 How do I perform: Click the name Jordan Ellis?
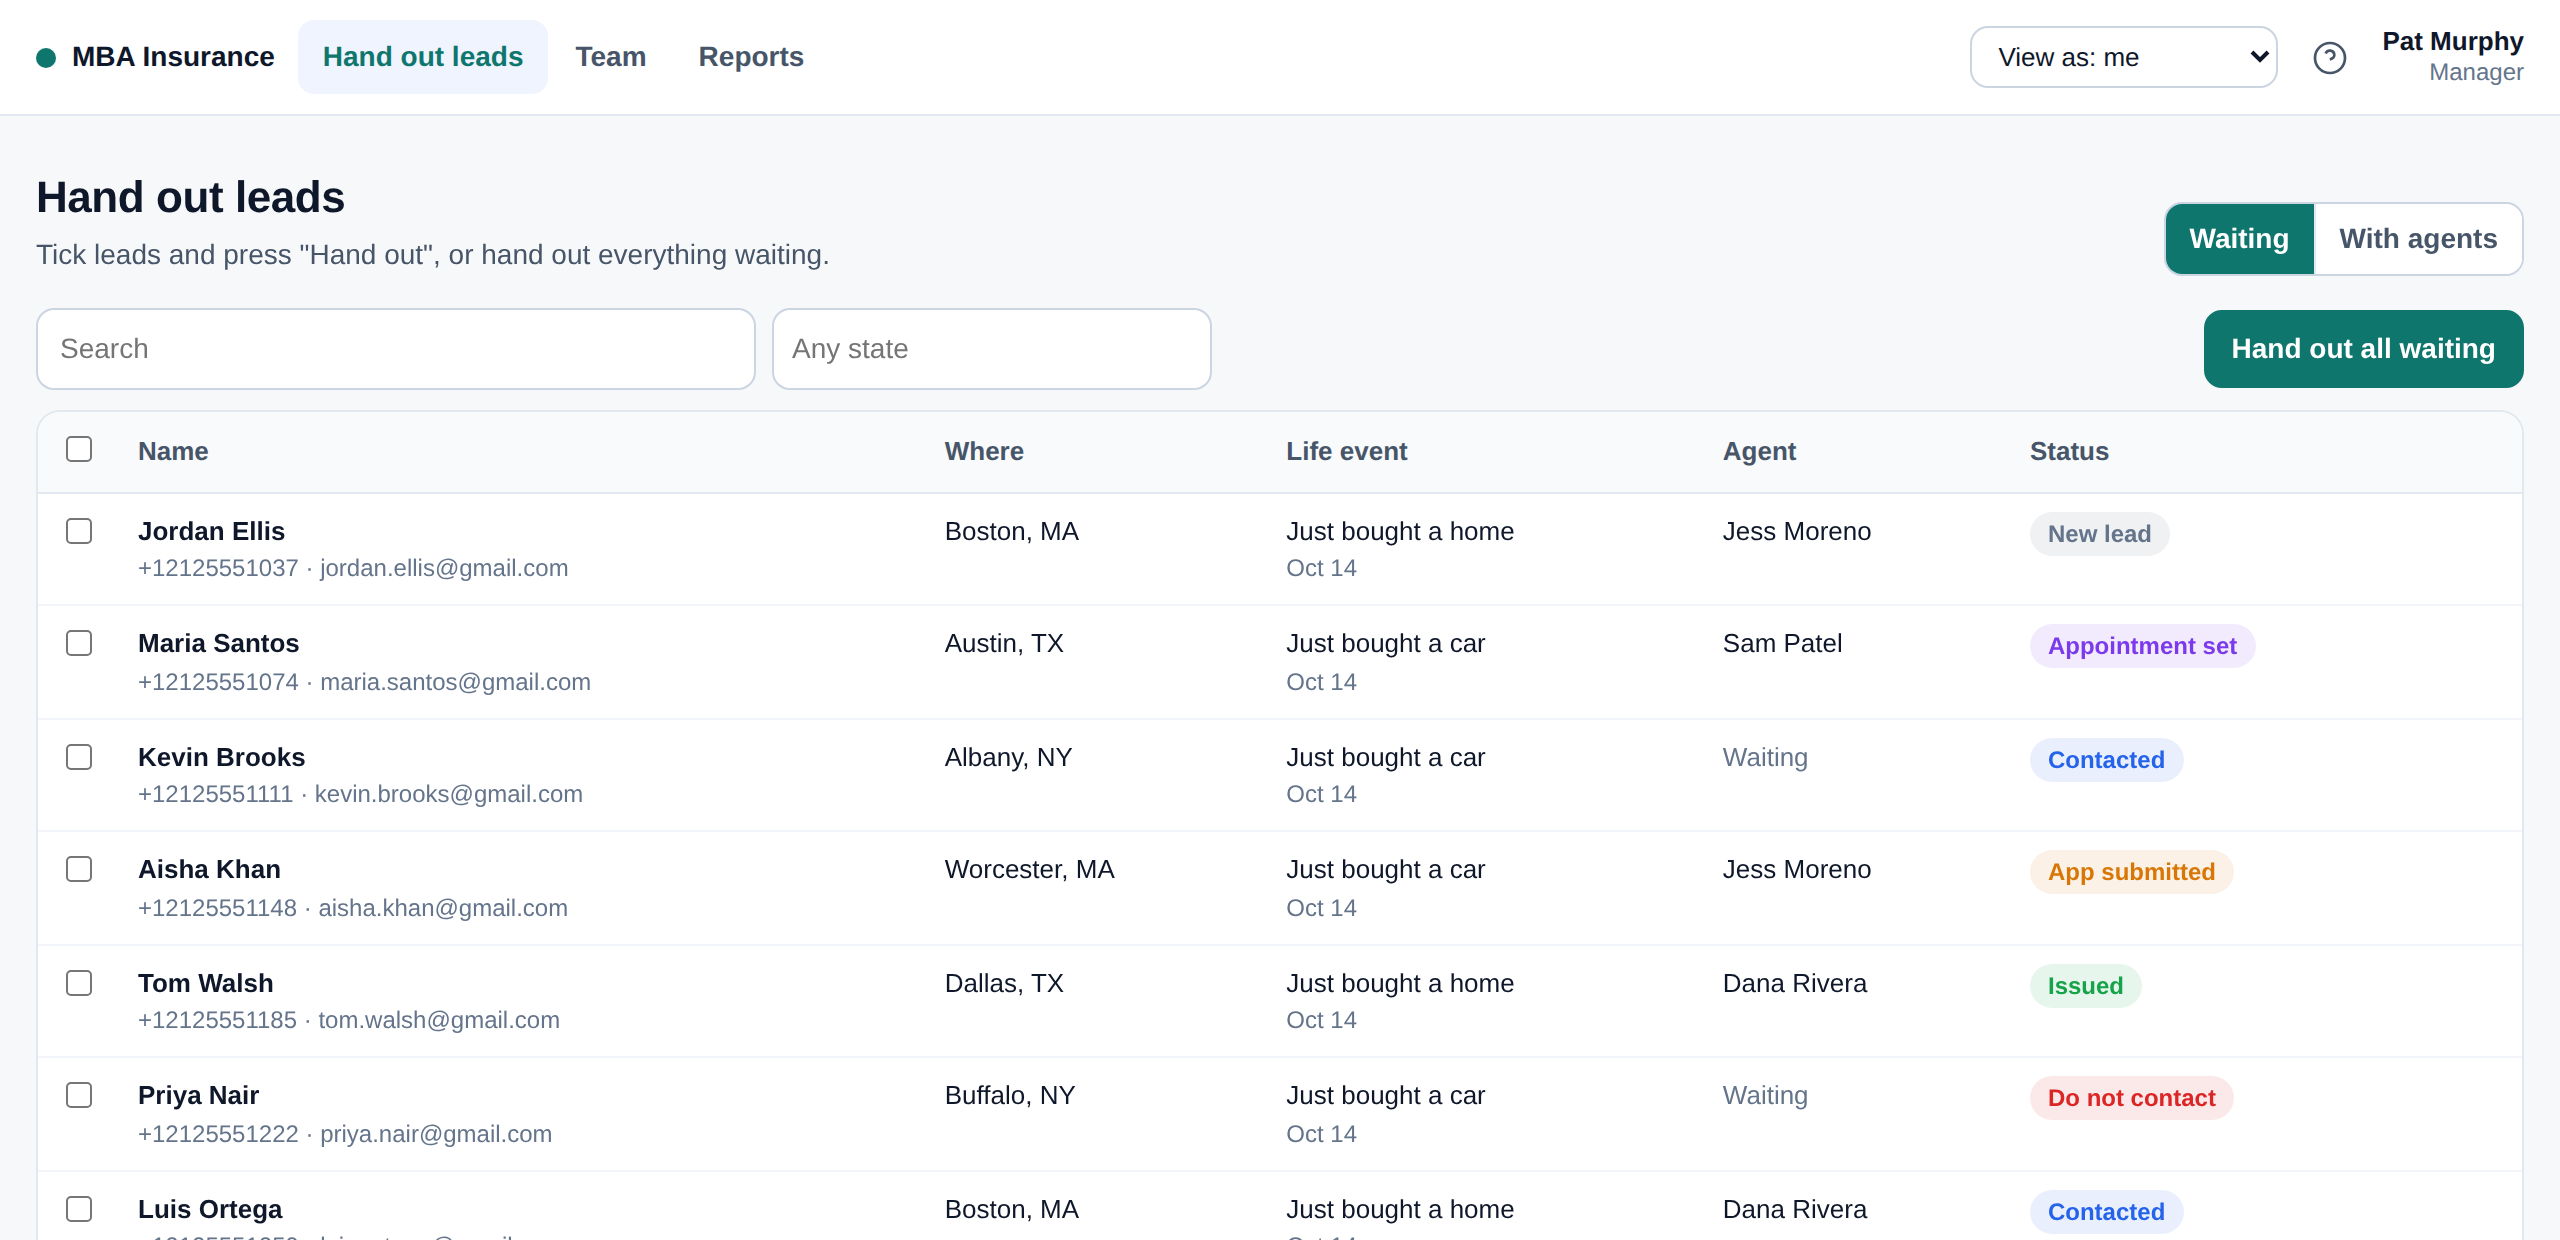[x=211, y=531]
